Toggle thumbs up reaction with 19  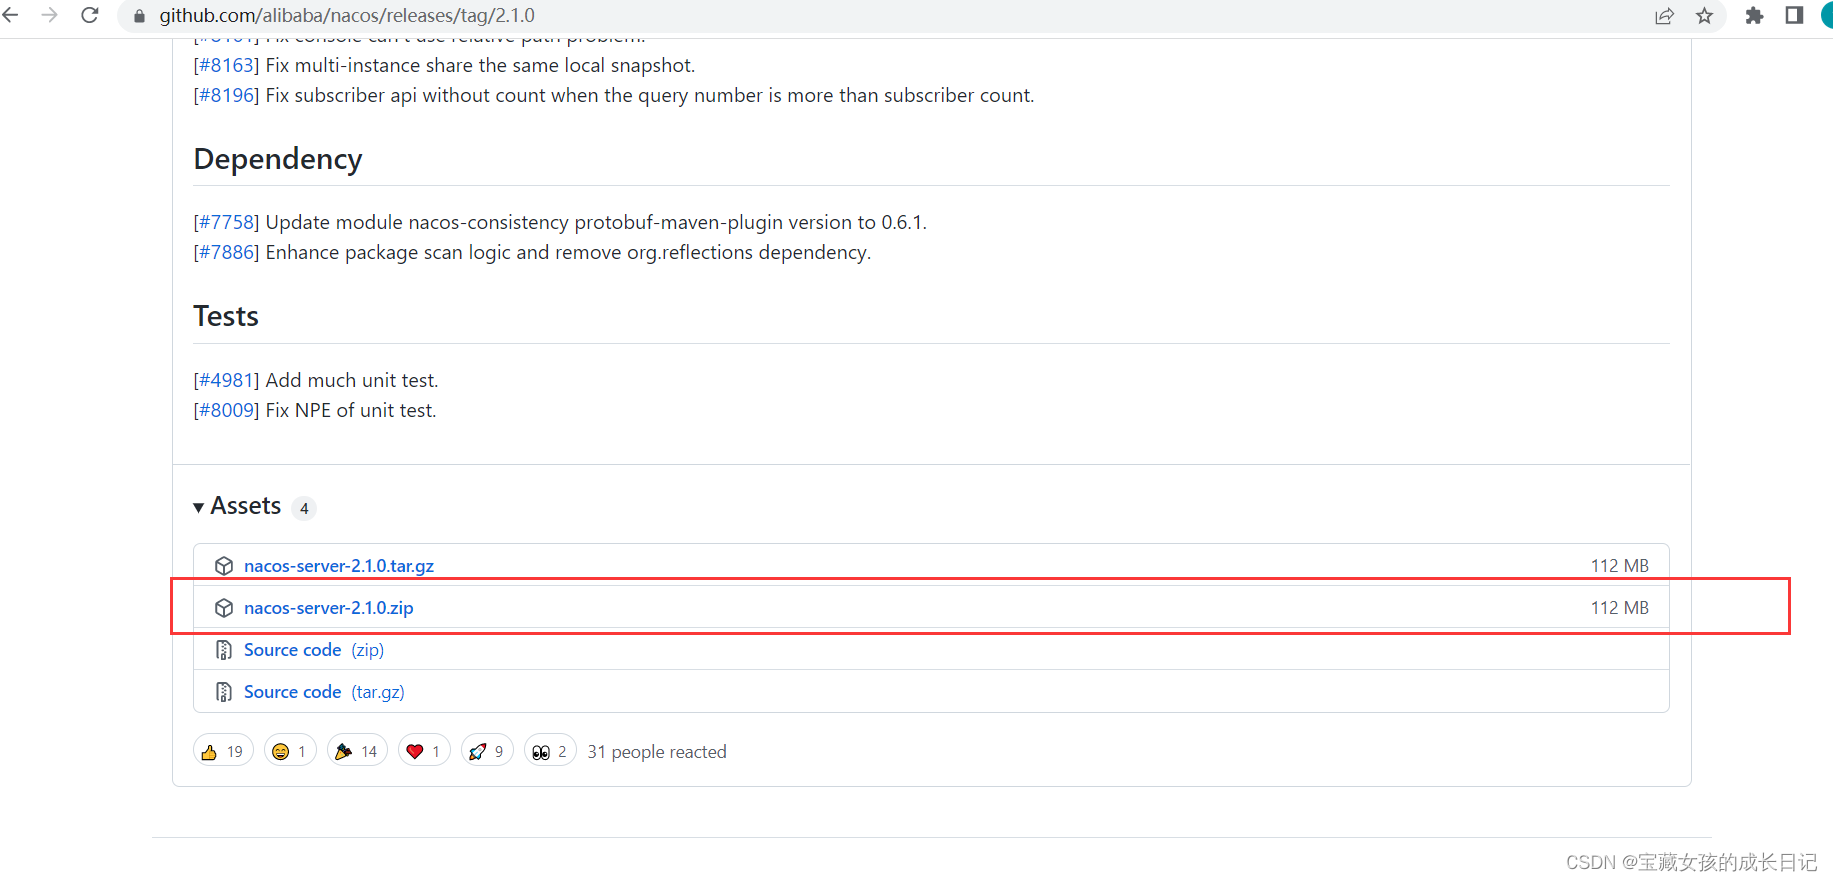pyautogui.click(x=223, y=751)
